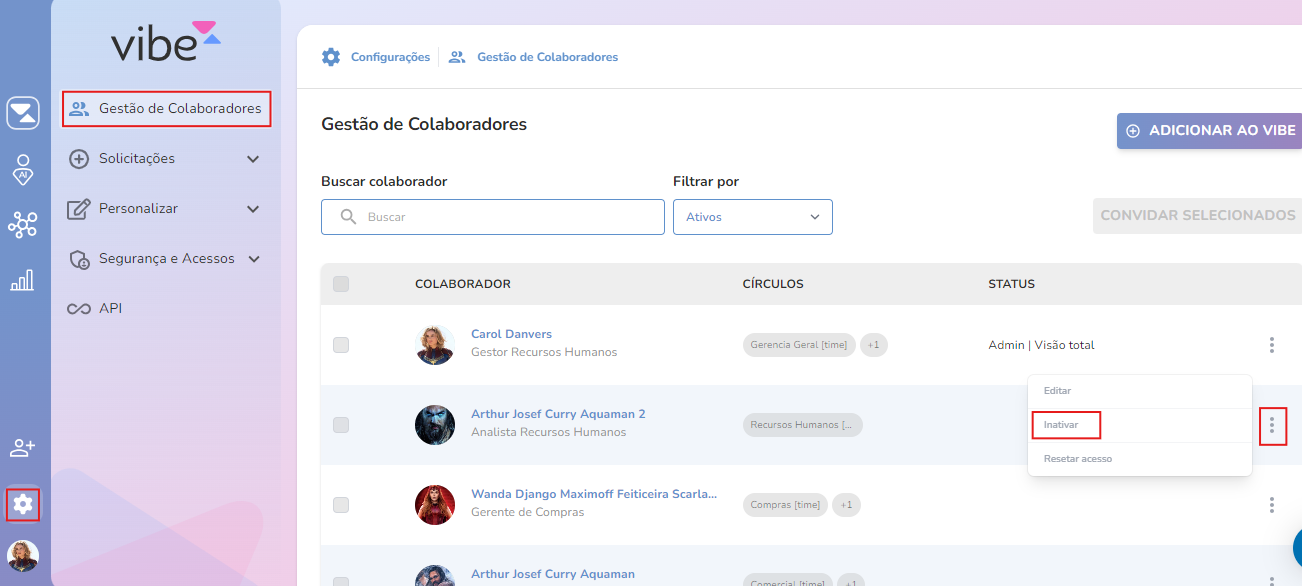Viewport: 1302px width, 586px height.
Task: Open Carol Danvers' profile link
Action: (x=511, y=334)
